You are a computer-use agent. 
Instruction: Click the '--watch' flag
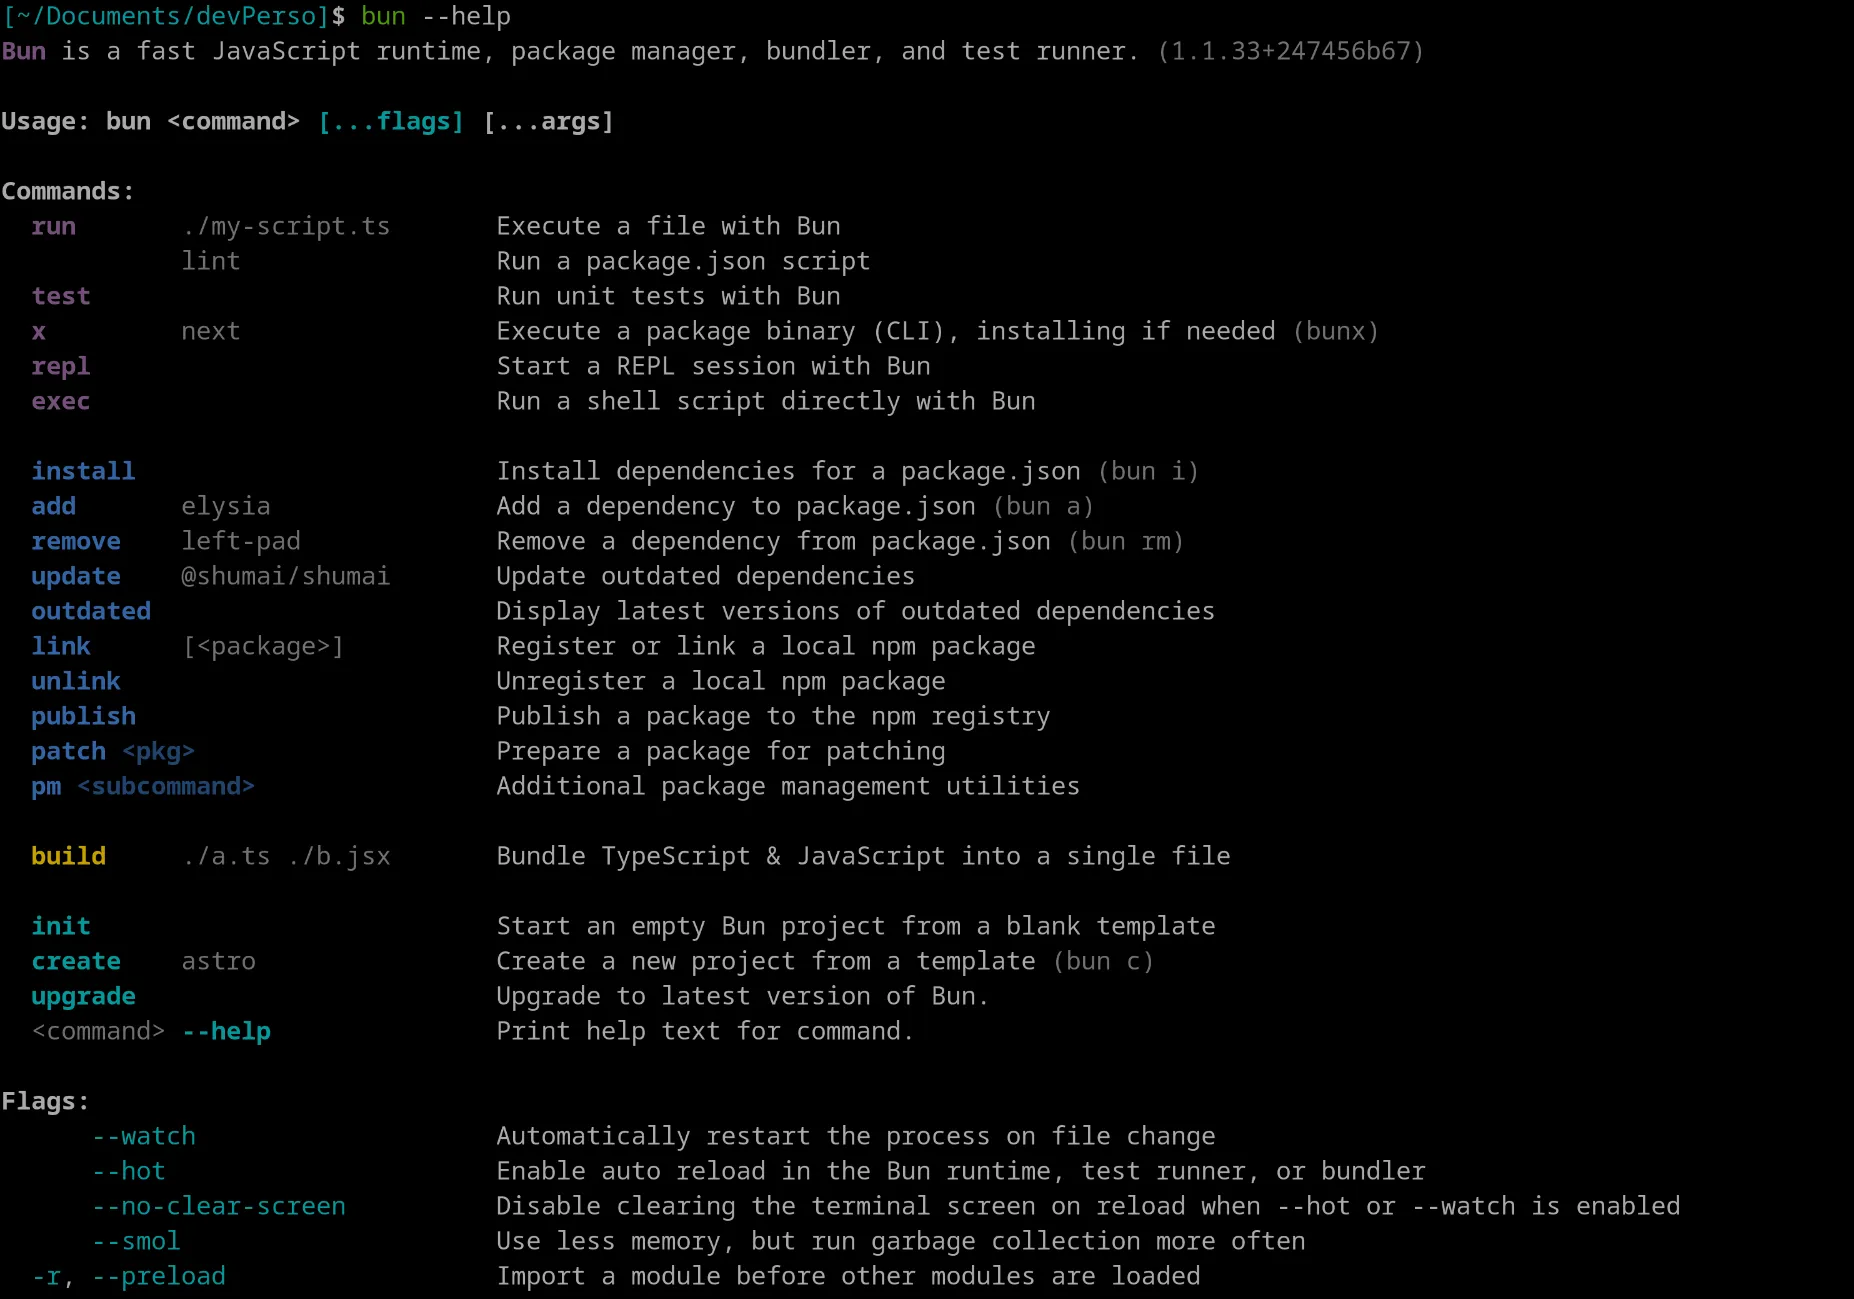144,1136
